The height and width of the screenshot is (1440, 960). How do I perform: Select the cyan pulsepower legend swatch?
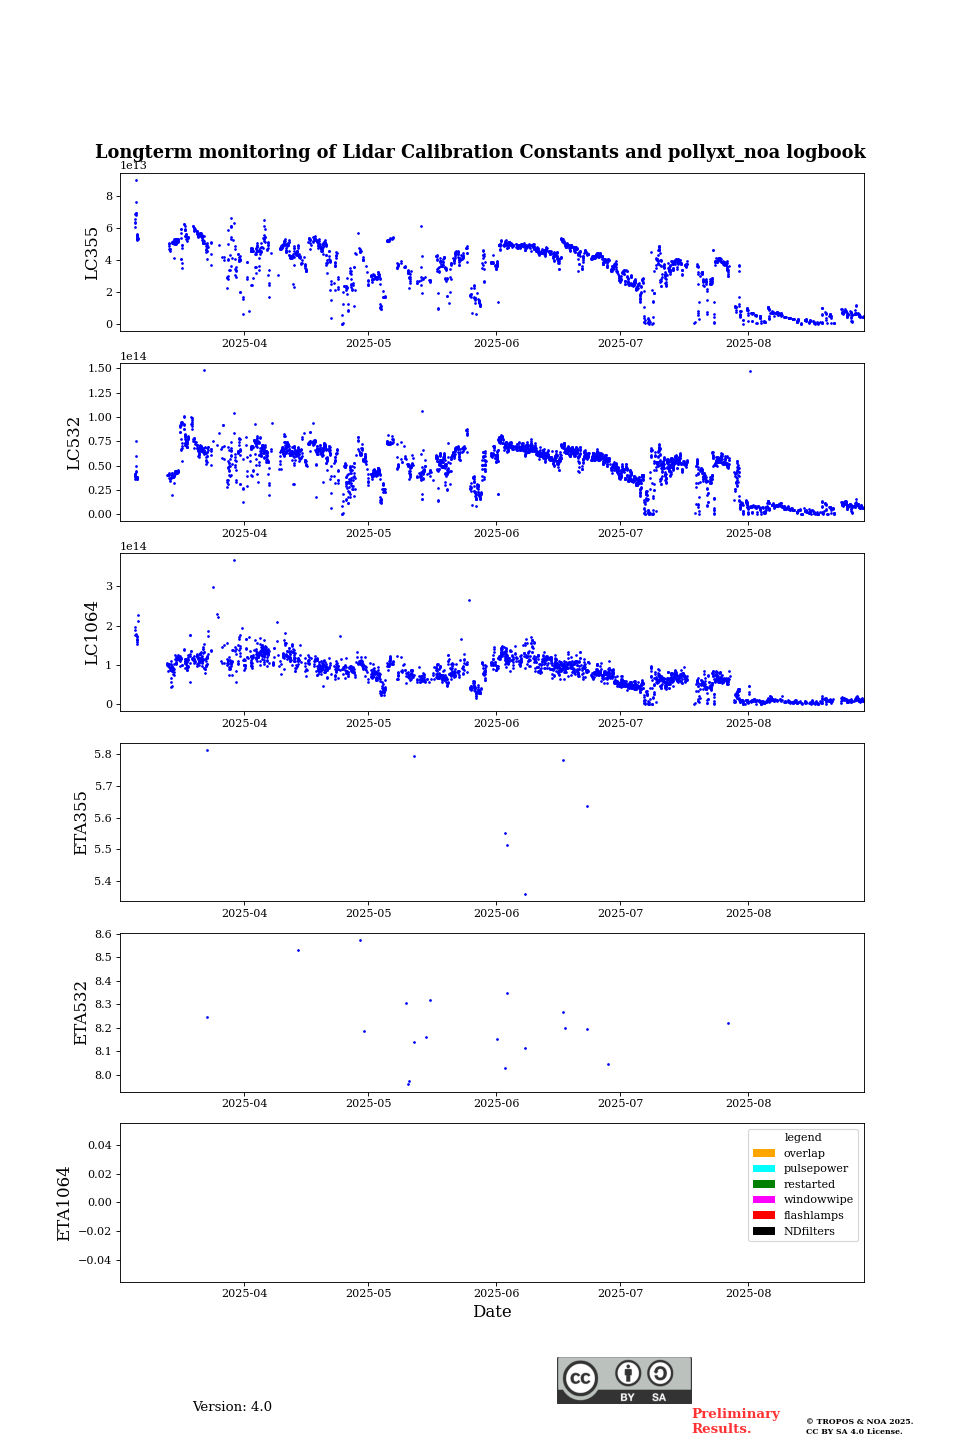click(763, 1169)
